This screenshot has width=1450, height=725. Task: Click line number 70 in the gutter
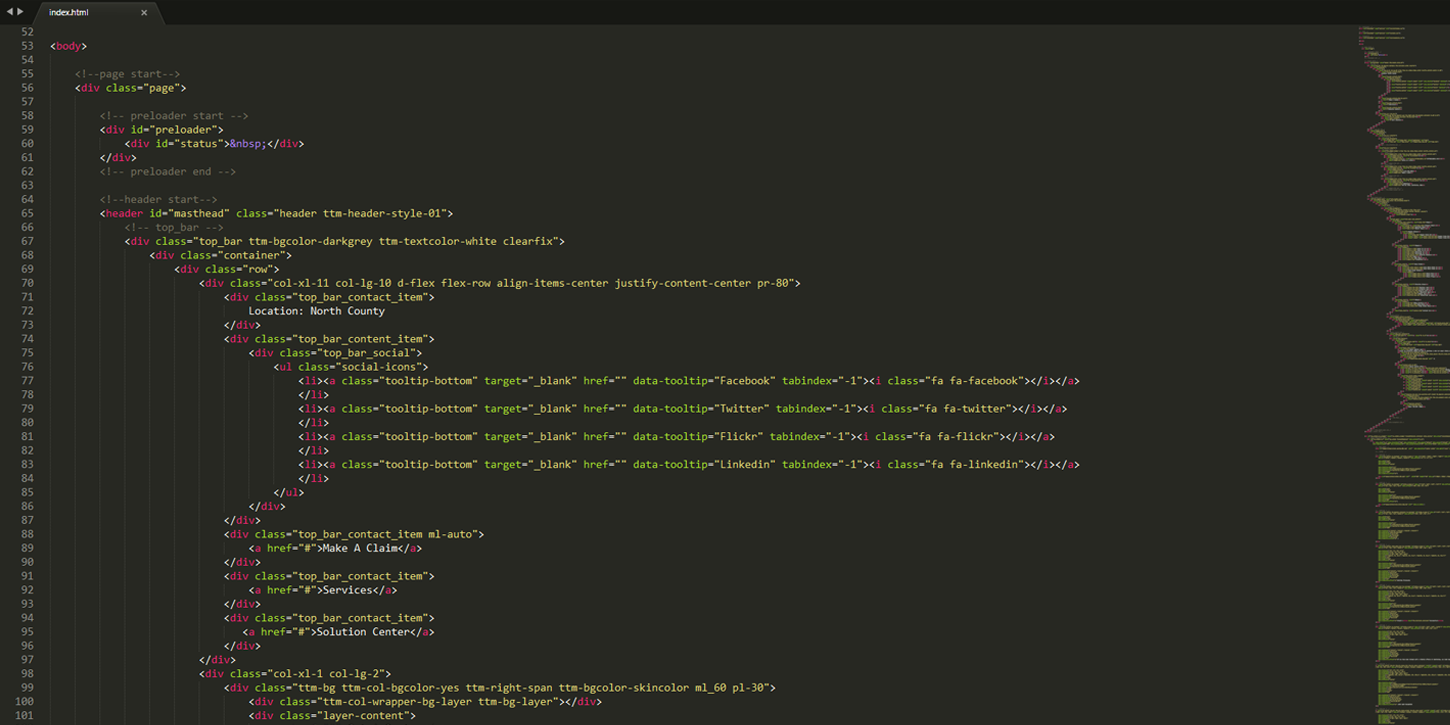pos(27,284)
